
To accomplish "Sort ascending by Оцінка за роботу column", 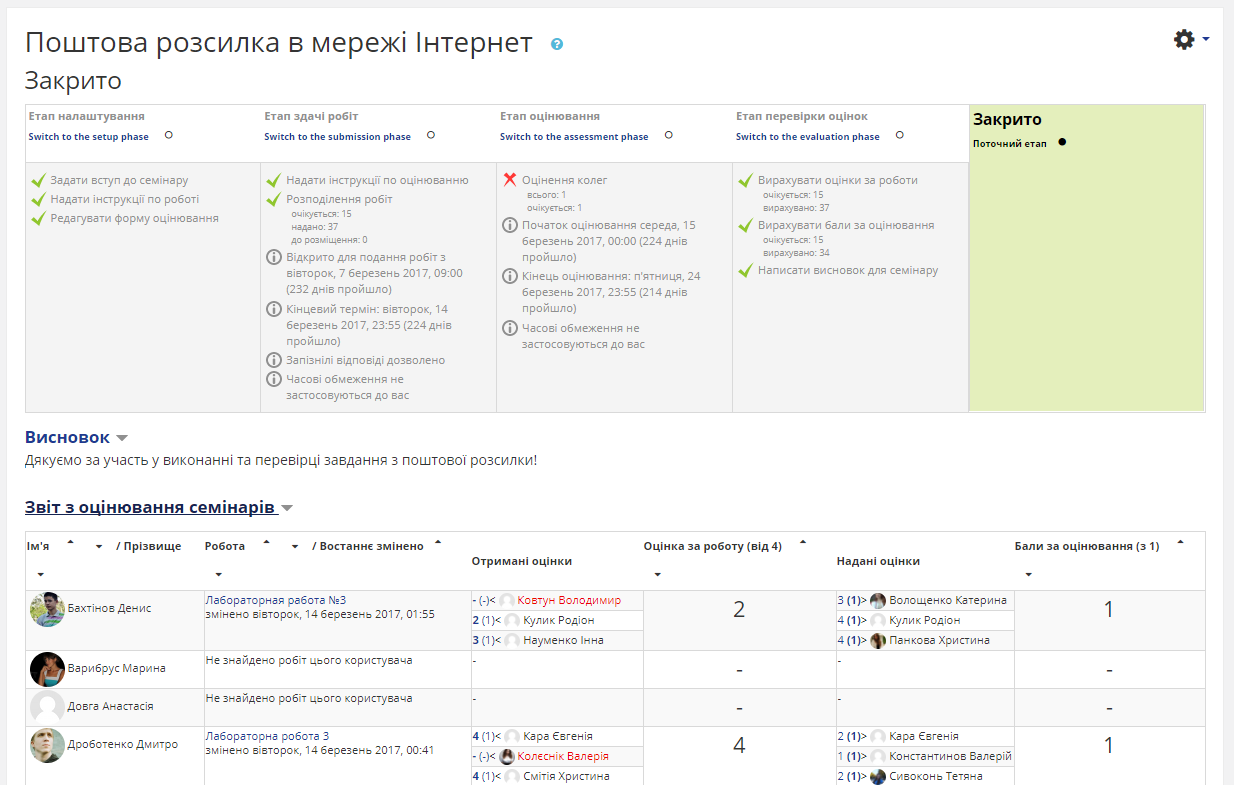I will 803,542.
